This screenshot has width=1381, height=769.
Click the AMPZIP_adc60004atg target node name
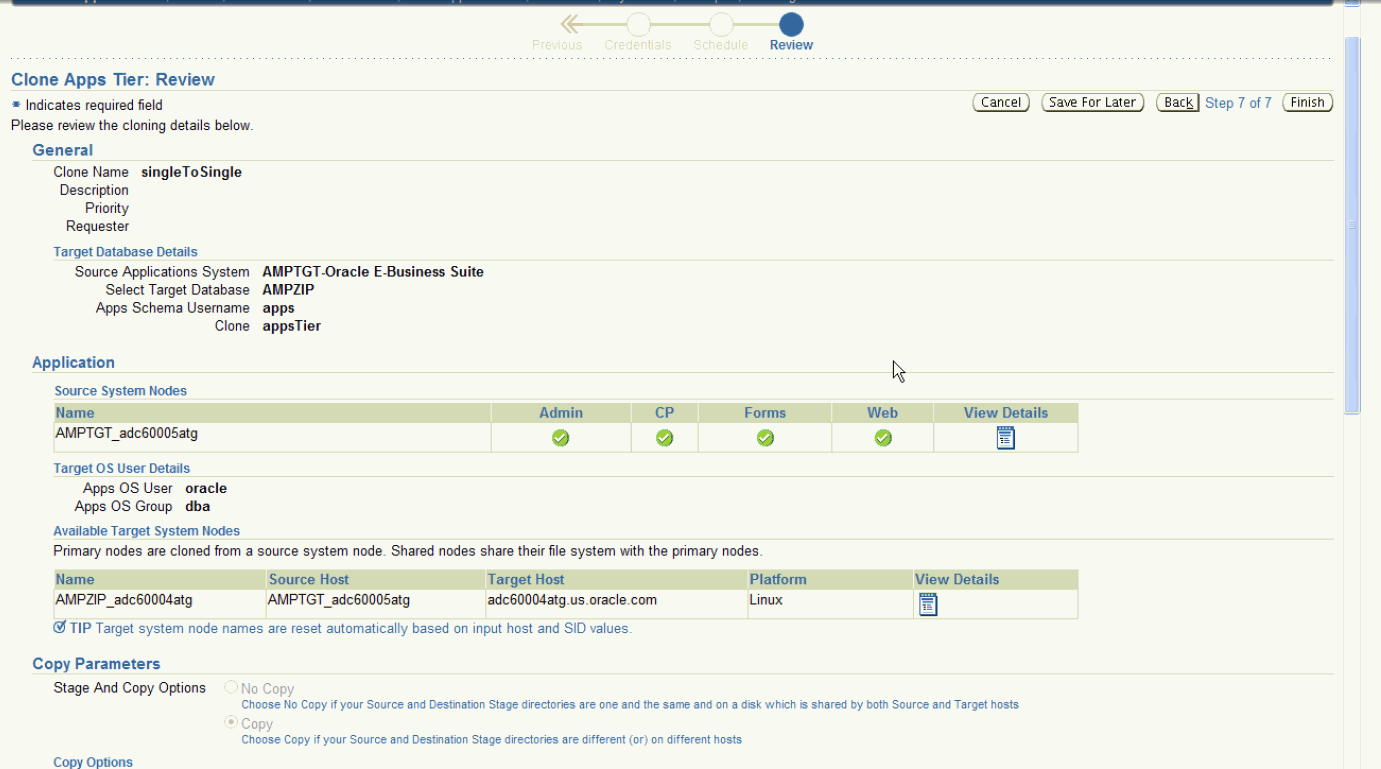[x=124, y=600]
